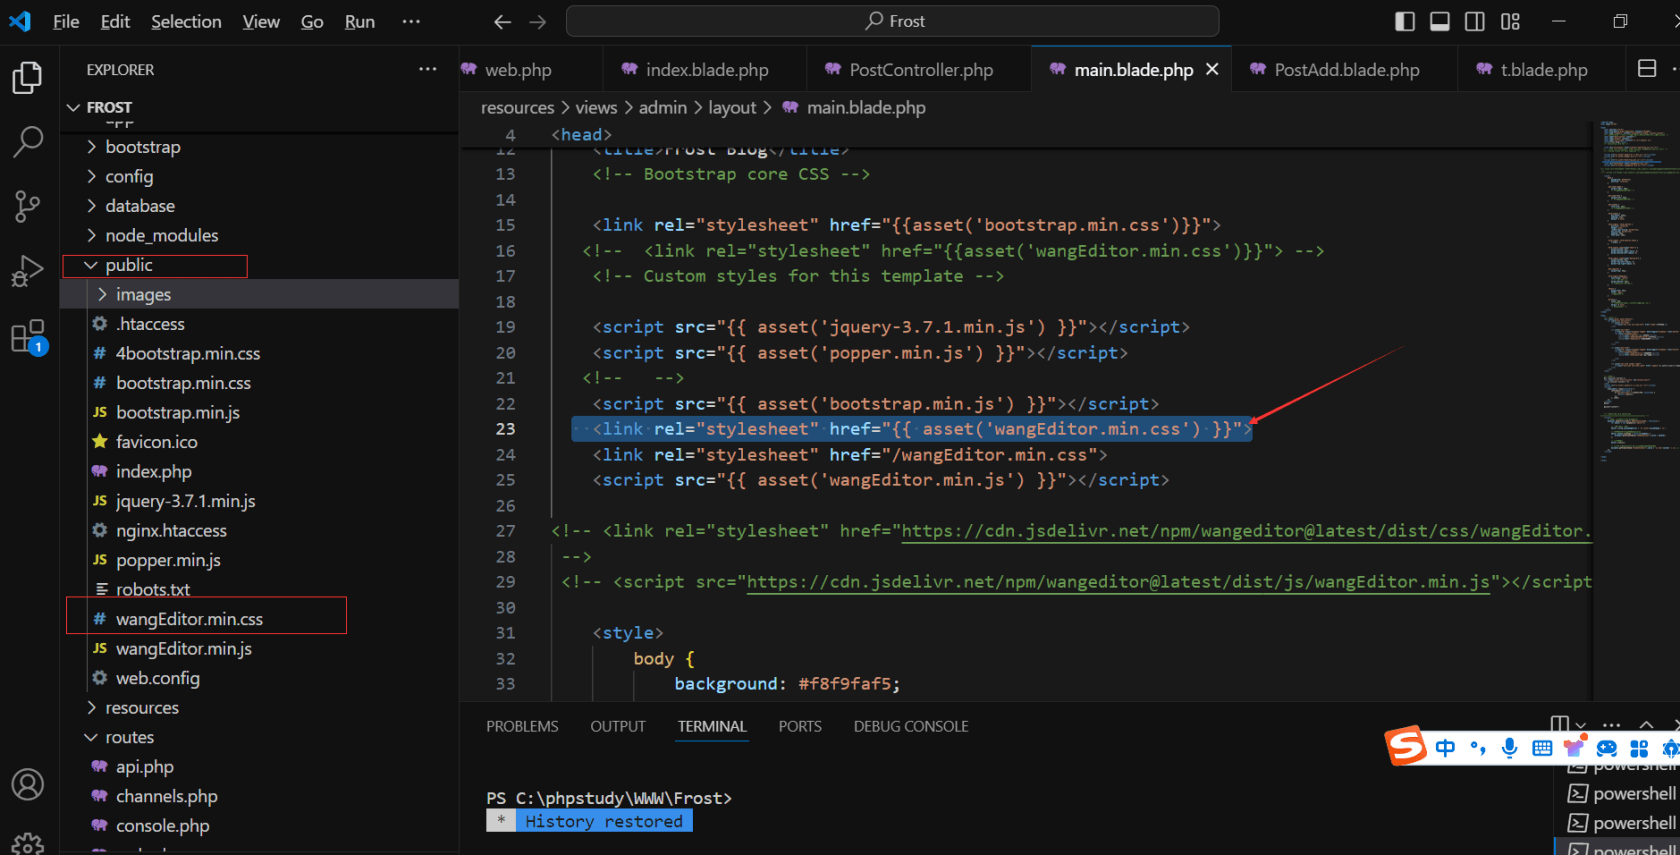Viewport: 1680px width, 855px height.
Task: Click the VS Code logo icon
Action: tap(20, 21)
